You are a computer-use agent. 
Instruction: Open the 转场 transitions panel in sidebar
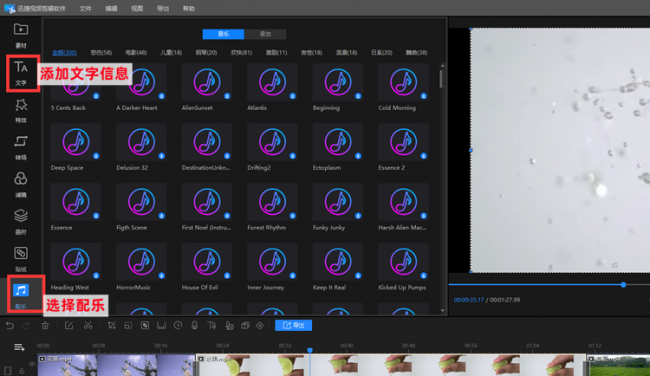point(21,148)
